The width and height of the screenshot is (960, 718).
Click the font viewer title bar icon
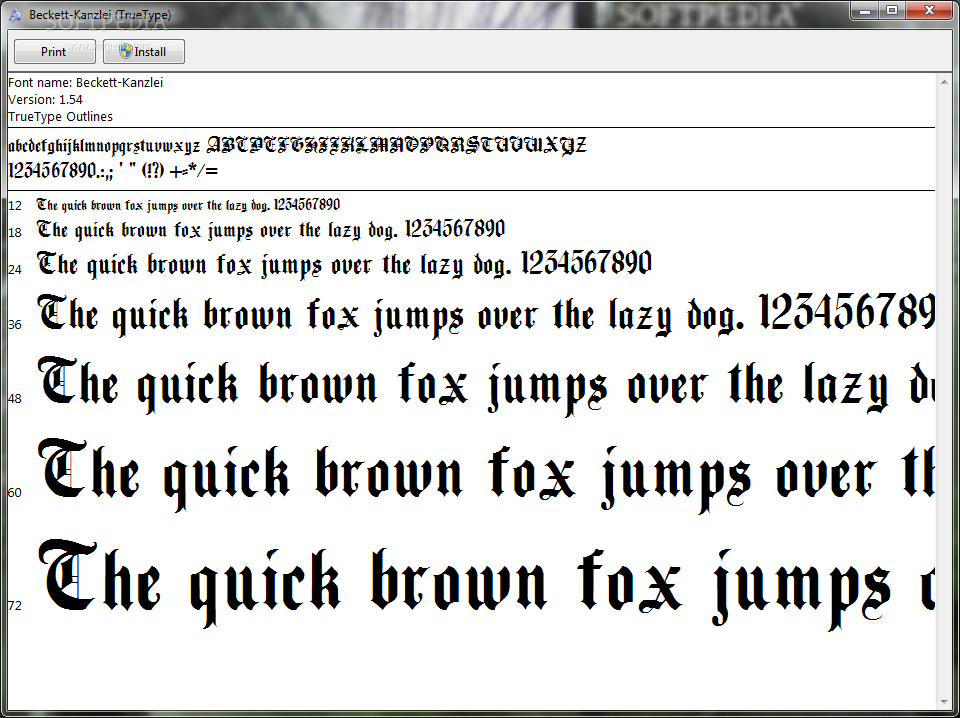coord(16,15)
